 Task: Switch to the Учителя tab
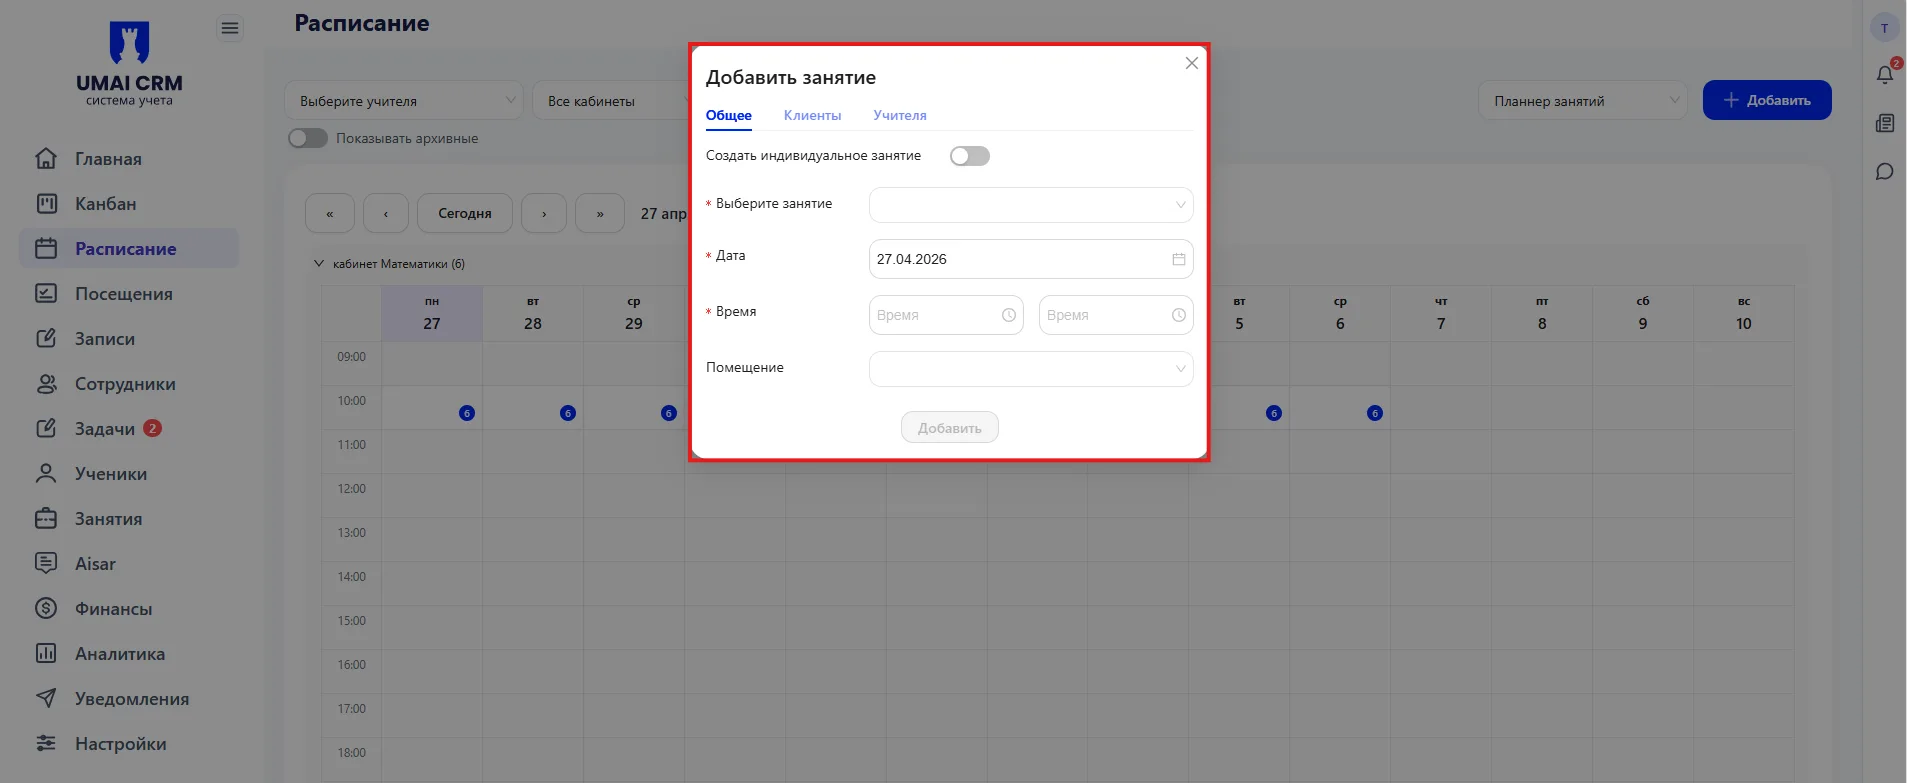pos(900,116)
